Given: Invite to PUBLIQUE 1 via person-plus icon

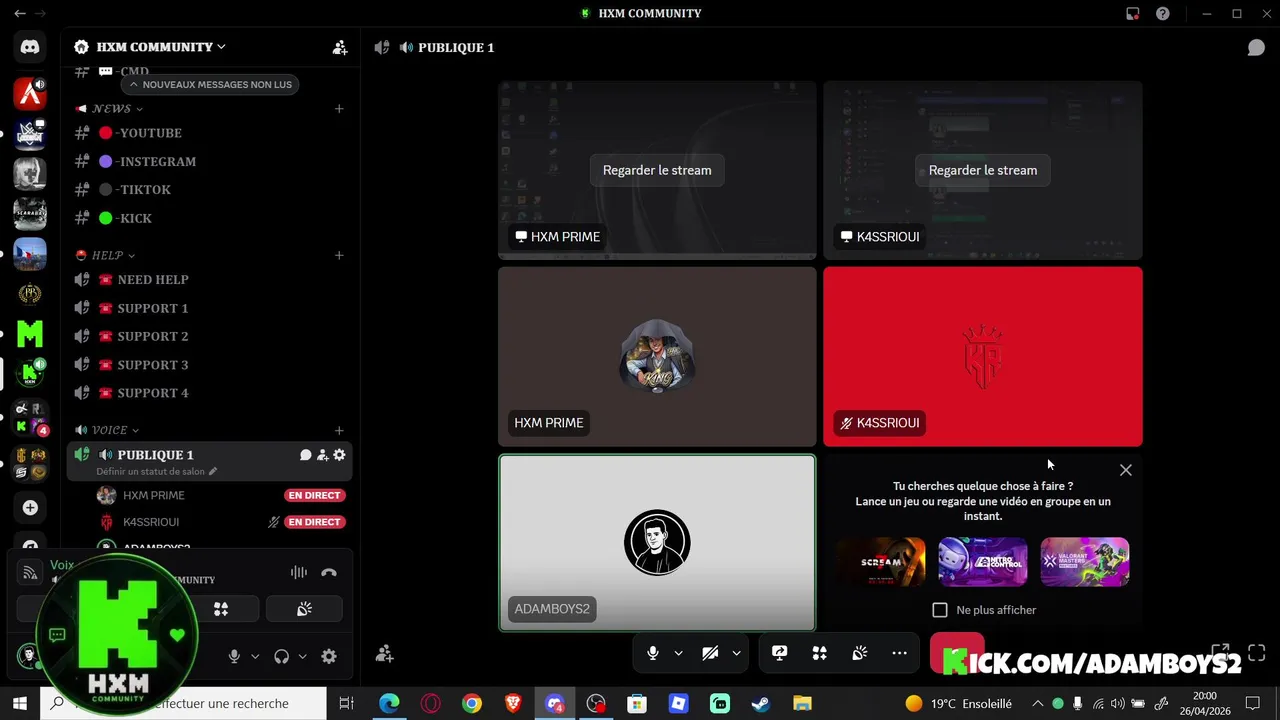Looking at the screenshot, I should click(x=322, y=455).
